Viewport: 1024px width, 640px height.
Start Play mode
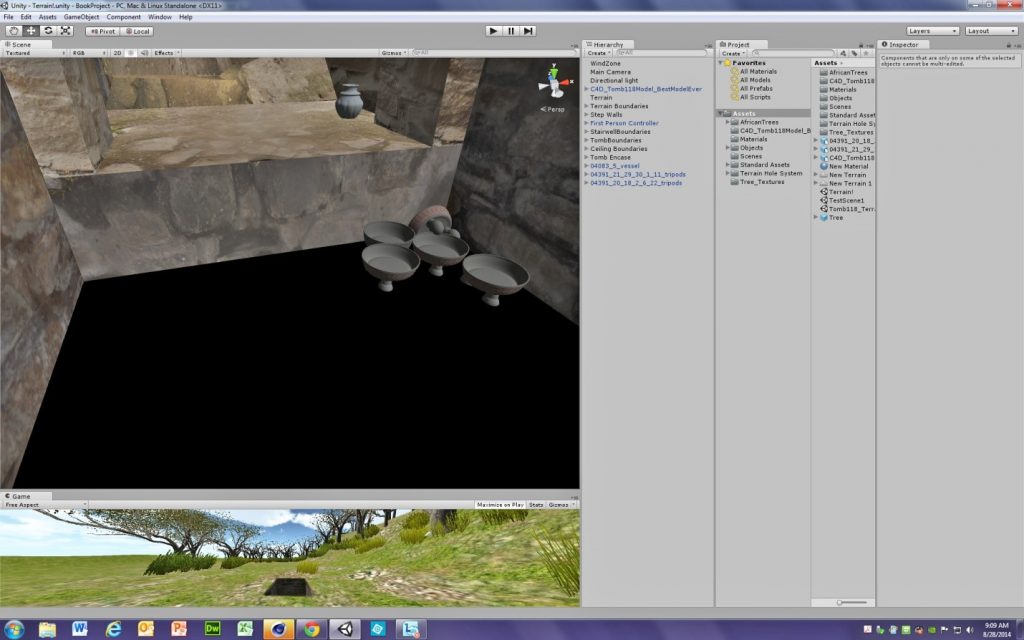click(494, 31)
